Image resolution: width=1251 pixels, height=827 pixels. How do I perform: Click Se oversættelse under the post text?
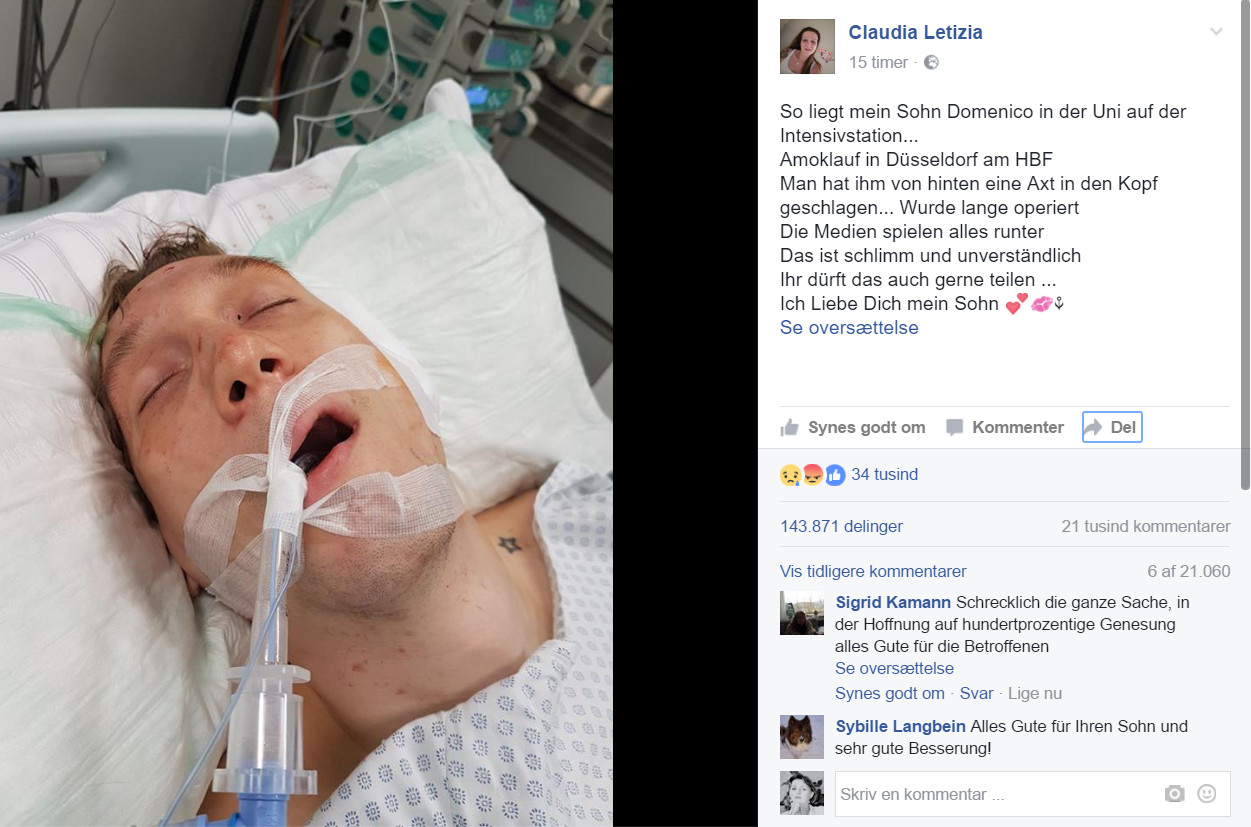click(849, 328)
